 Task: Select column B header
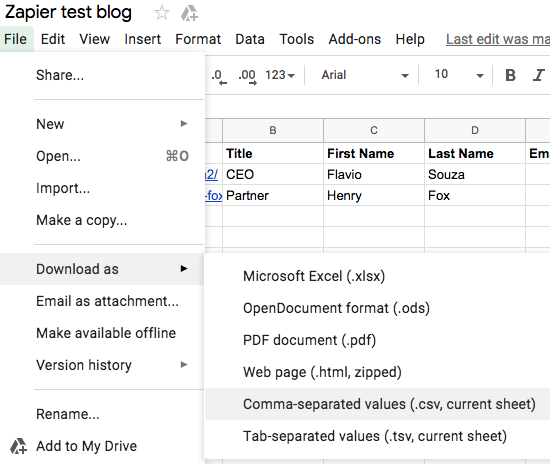273,130
